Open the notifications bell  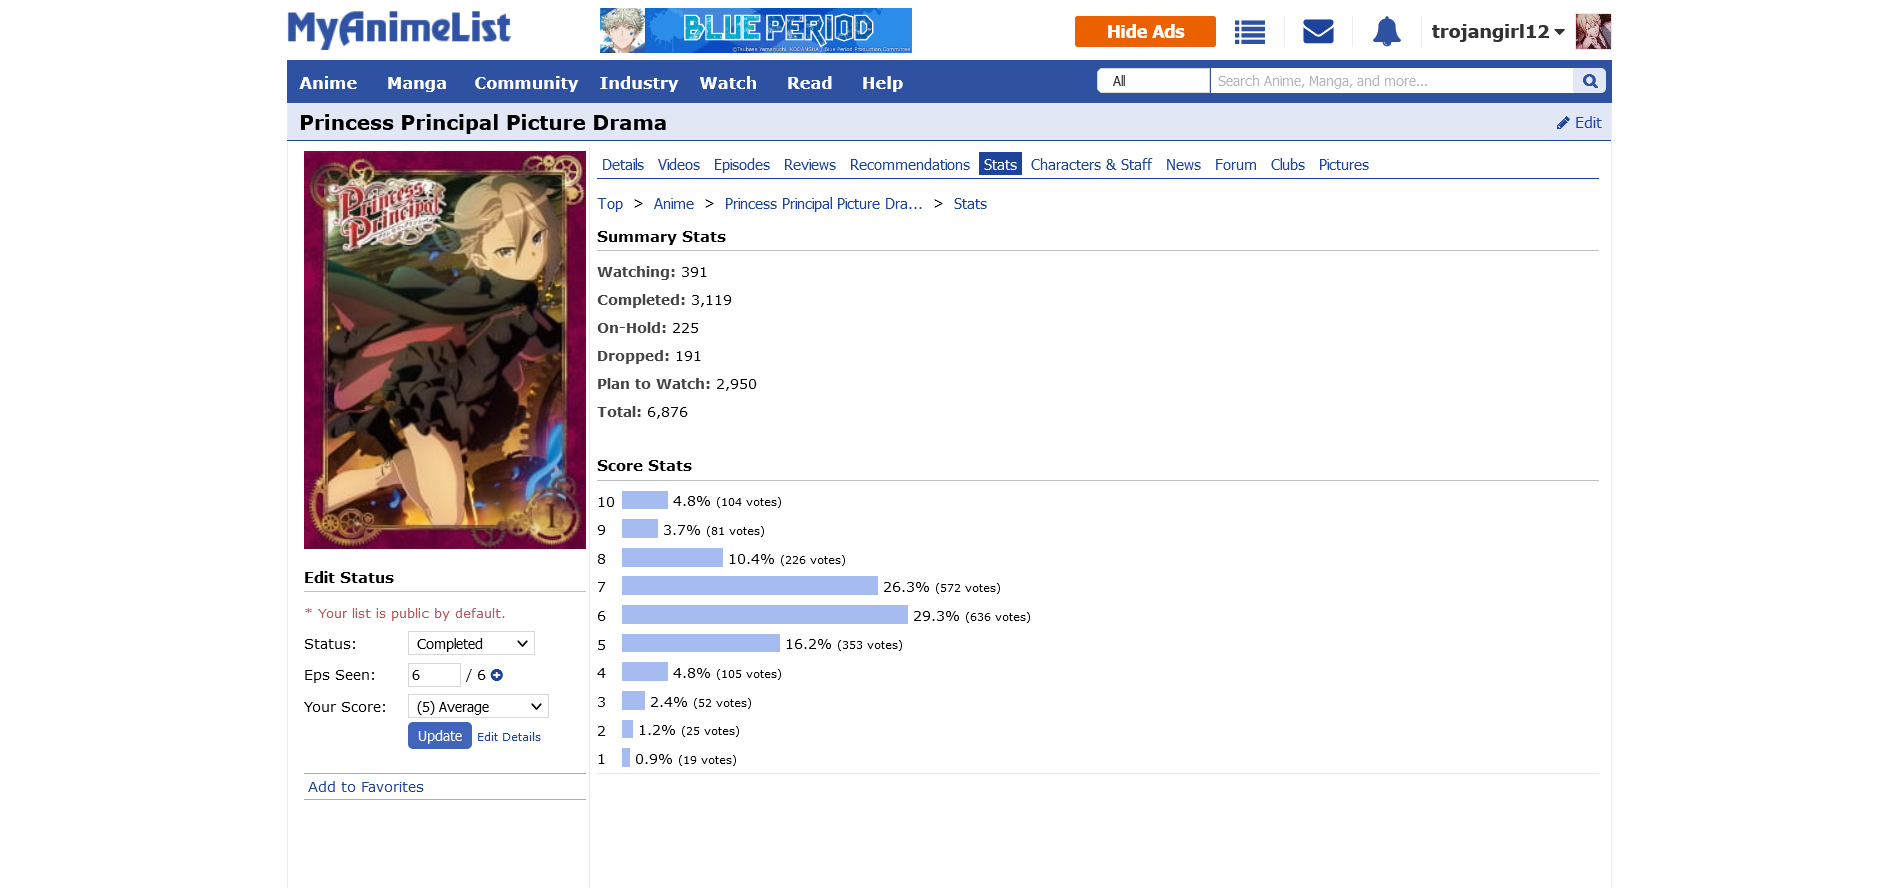pos(1386,32)
